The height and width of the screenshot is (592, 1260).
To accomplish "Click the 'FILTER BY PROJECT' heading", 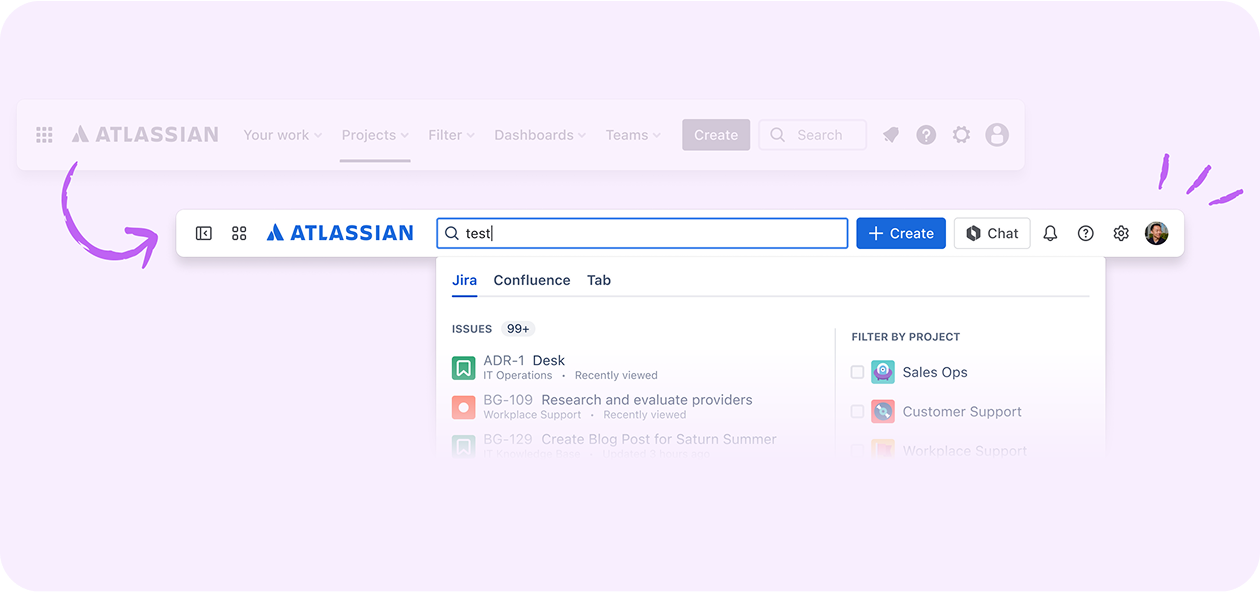I will [x=906, y=337].
